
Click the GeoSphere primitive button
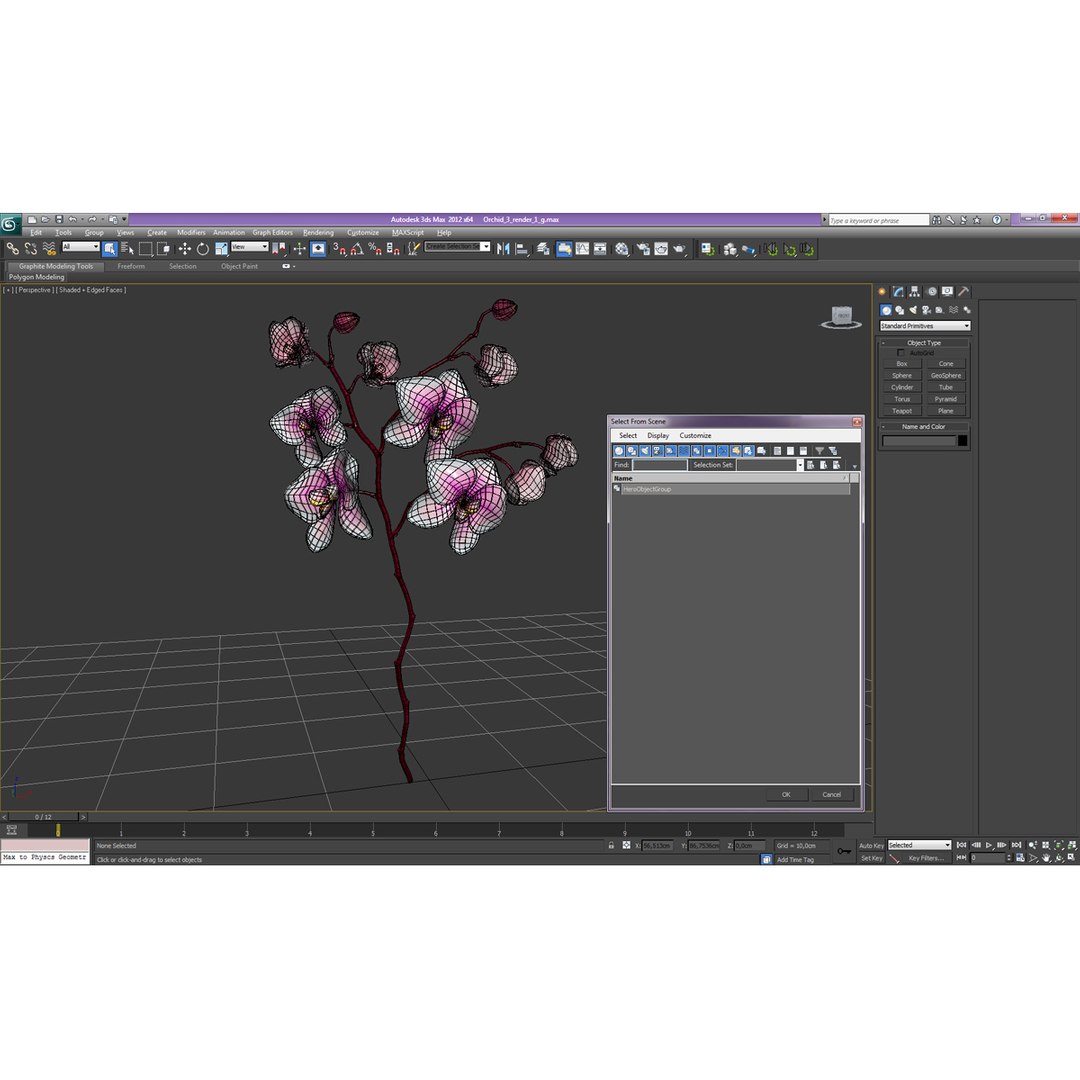pyautogui.click(x=946, y=375)
